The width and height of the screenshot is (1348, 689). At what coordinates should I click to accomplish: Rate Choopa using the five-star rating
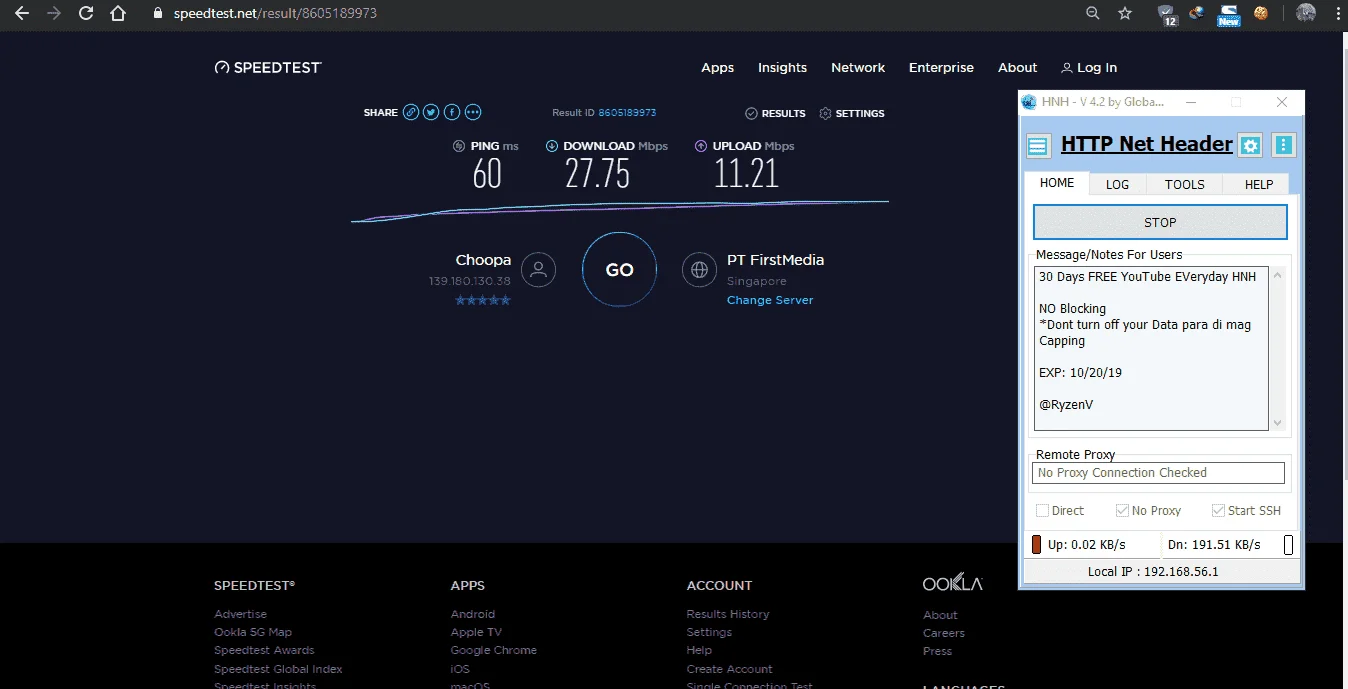click(x=483, y=300)
